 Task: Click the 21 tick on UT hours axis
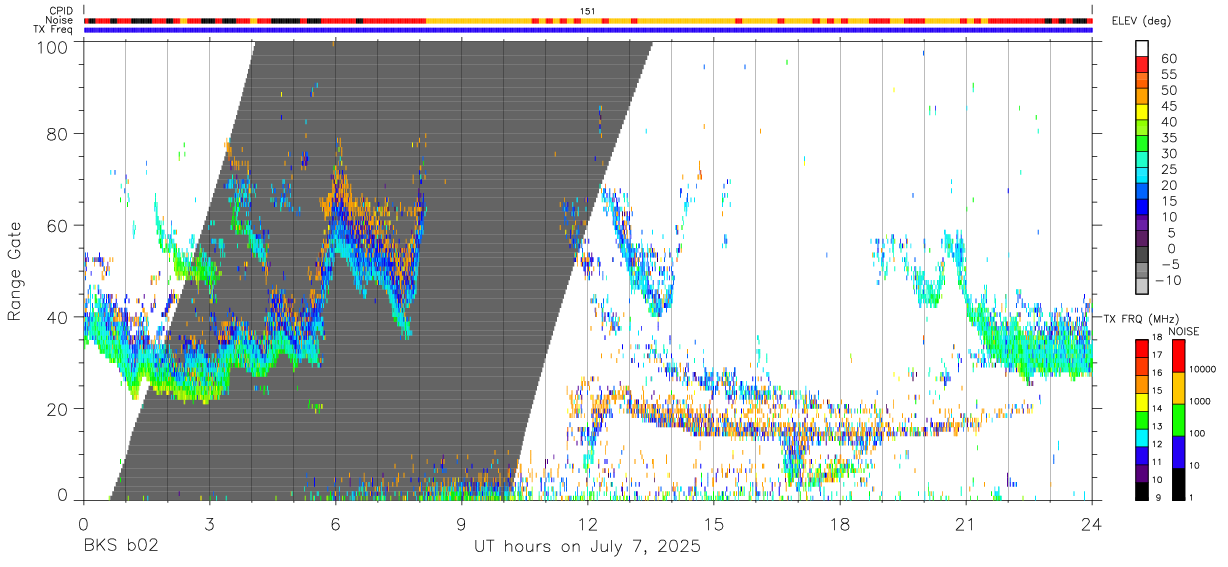pyautogui.click(x=965, y=523)
